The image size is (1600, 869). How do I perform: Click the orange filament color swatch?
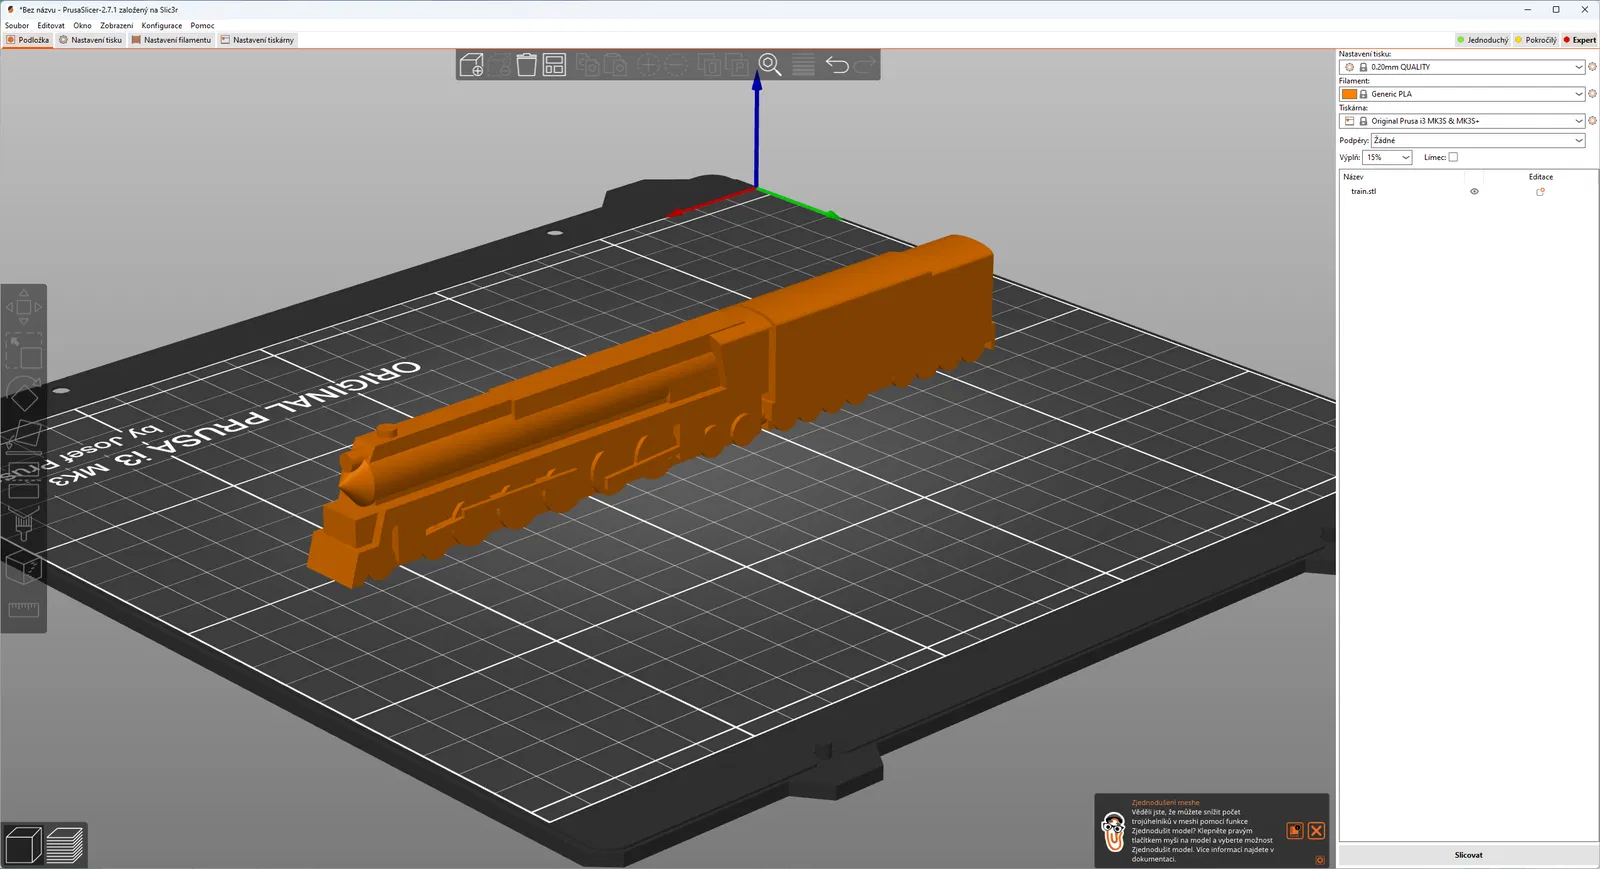point(1349,94)
